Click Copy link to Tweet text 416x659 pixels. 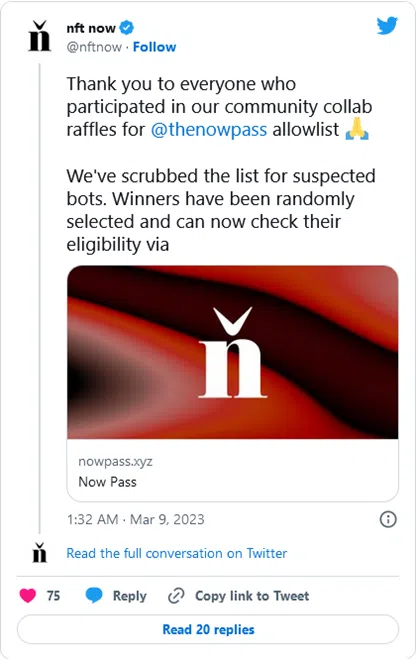(252, 596)
